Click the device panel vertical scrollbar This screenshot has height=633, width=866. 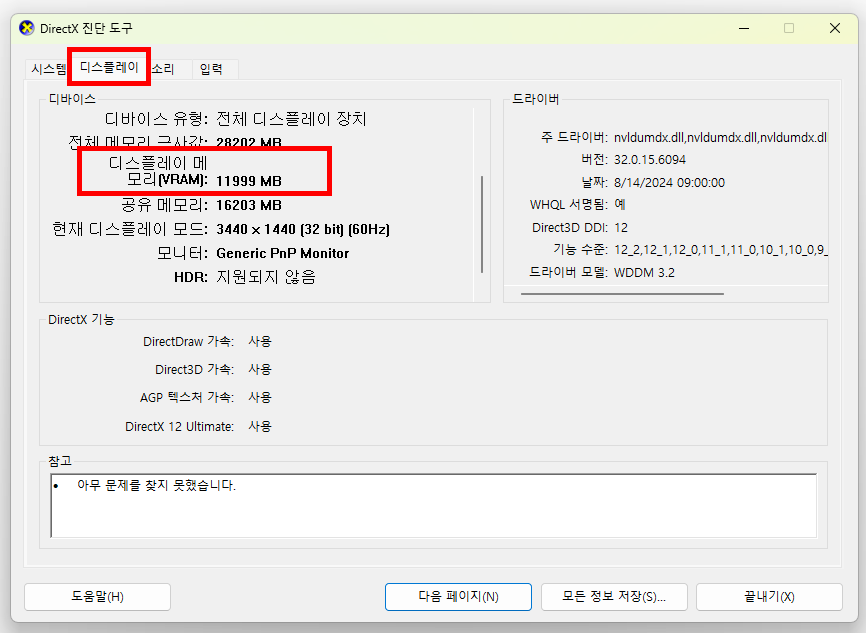(482, 224)
